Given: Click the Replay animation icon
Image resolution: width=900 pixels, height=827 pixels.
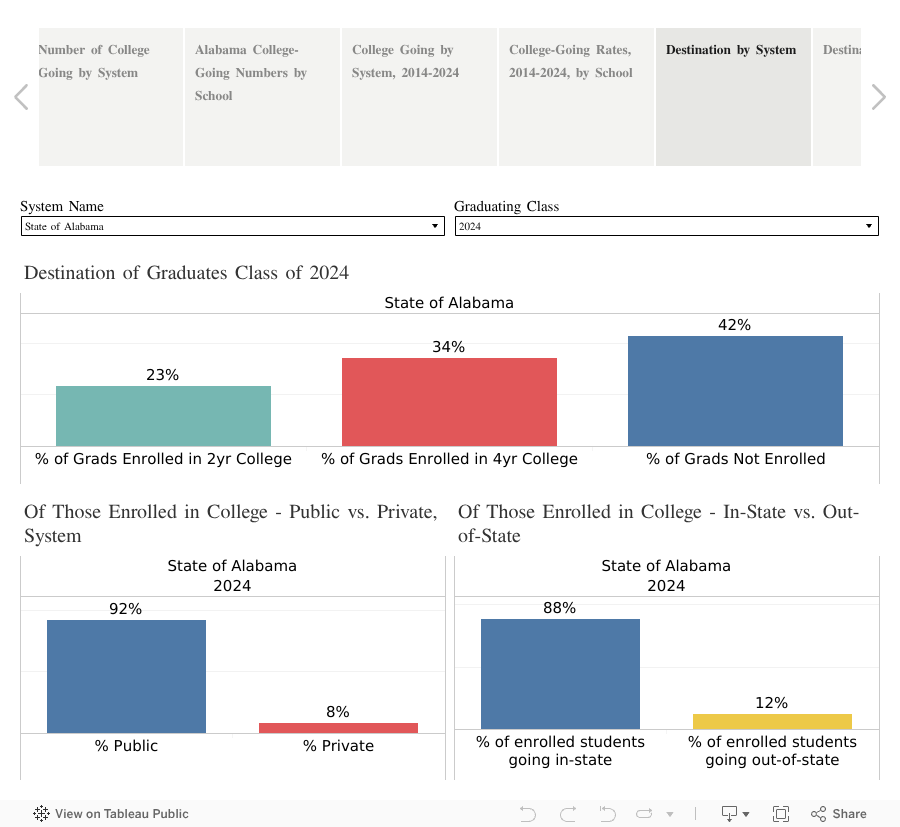Looking at the screenshot, I should [644, 813].
